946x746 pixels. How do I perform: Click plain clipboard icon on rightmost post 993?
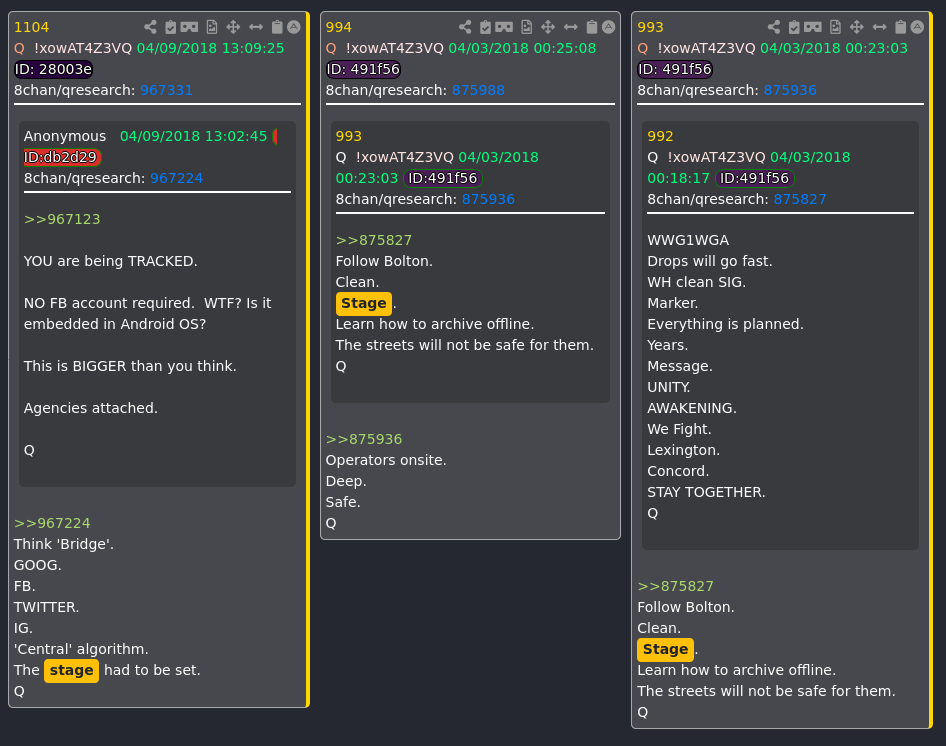coord(901,27)
